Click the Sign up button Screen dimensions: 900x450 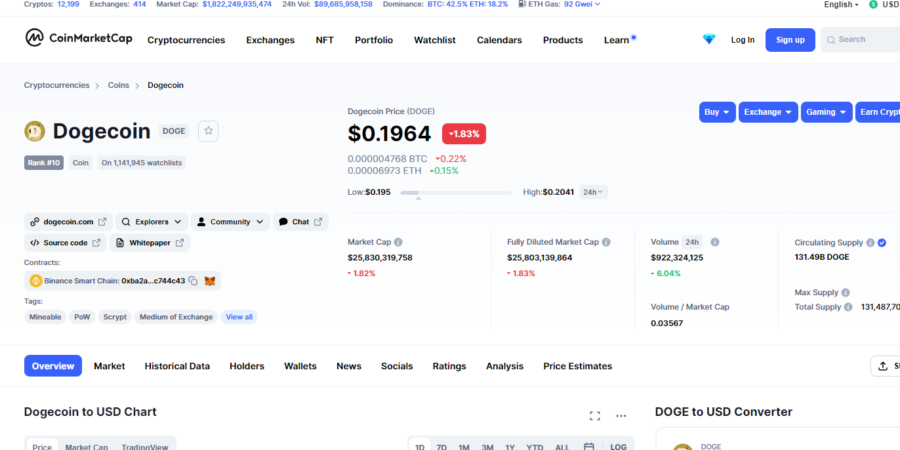click(790, 40)
